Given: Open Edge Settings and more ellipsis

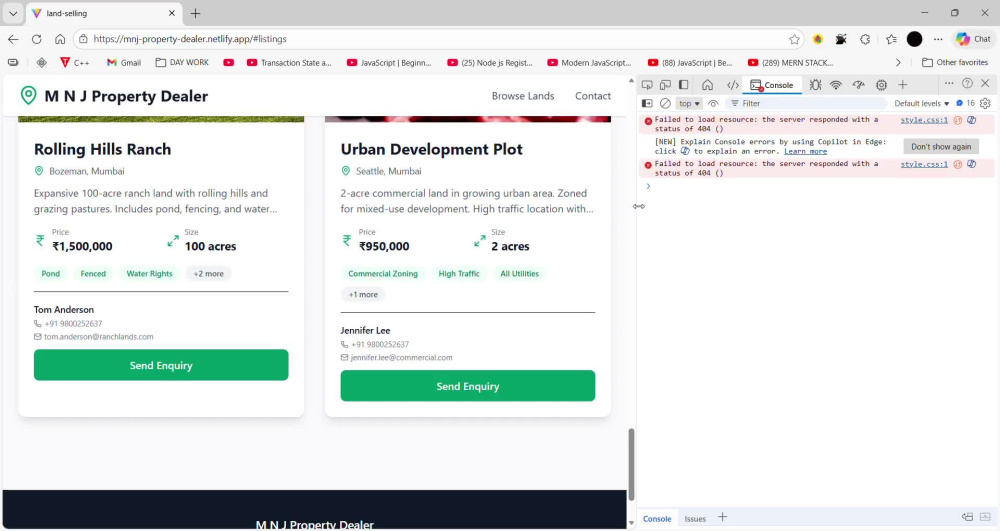Looking at the screenshot, I should point(938,39).
